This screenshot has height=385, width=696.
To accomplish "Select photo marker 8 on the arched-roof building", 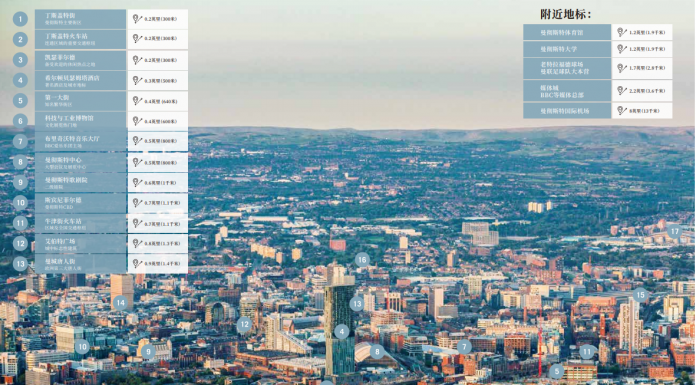I will (x=377, y=352).
